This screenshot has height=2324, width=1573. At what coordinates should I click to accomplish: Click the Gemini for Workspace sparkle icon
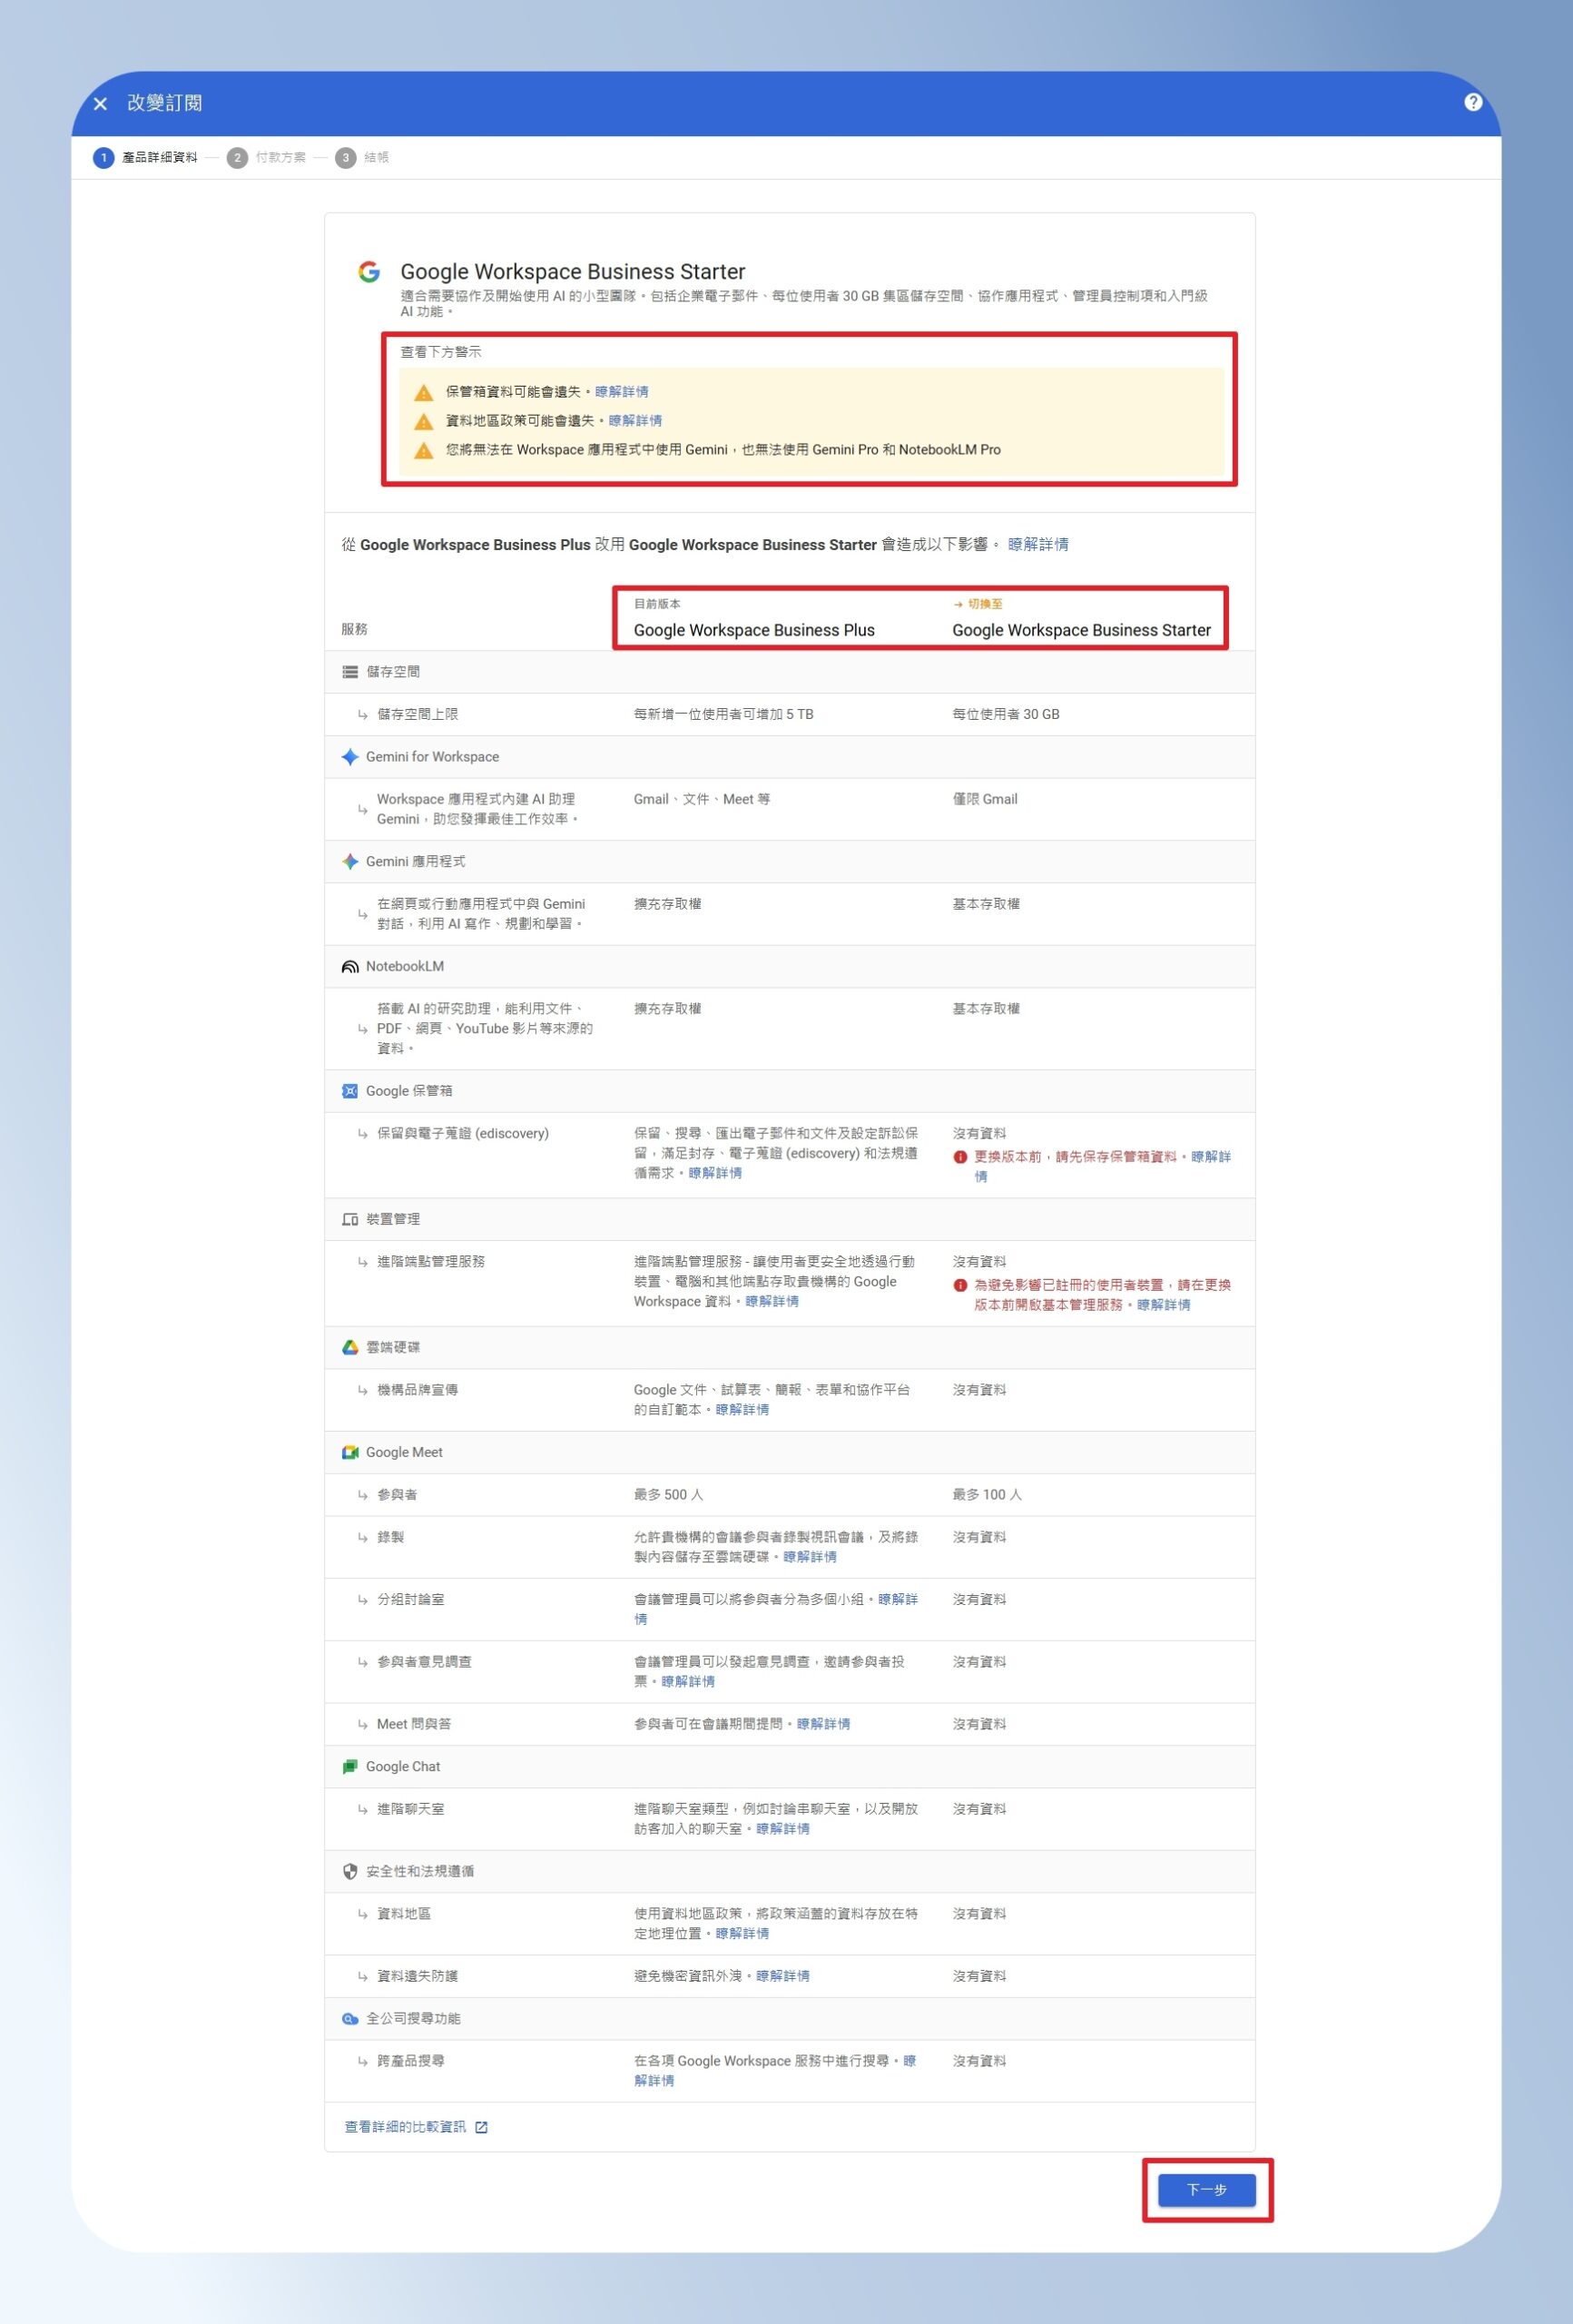(x=350, y=757)
